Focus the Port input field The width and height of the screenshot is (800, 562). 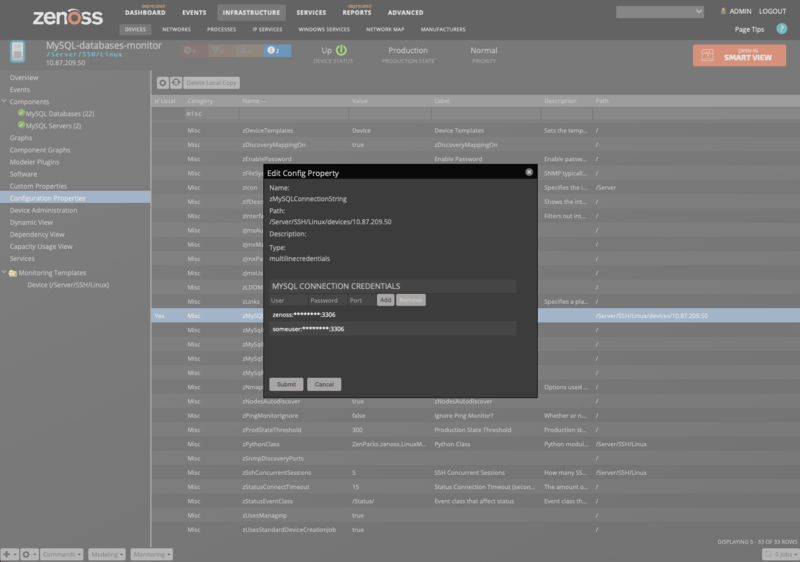(x=361, y=300)
